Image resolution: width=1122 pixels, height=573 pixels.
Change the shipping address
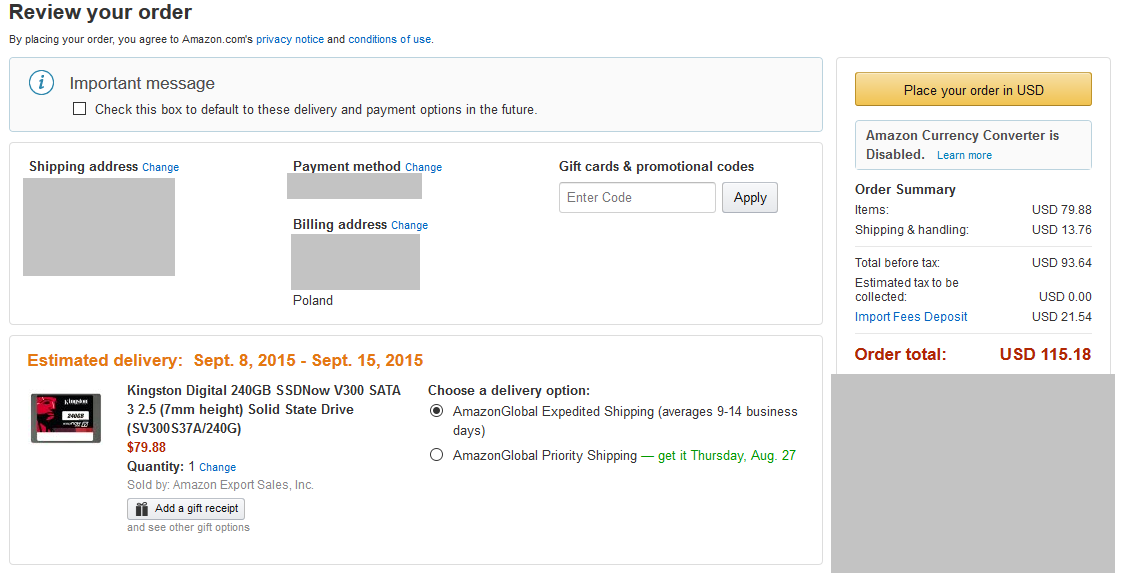[160, 167]
